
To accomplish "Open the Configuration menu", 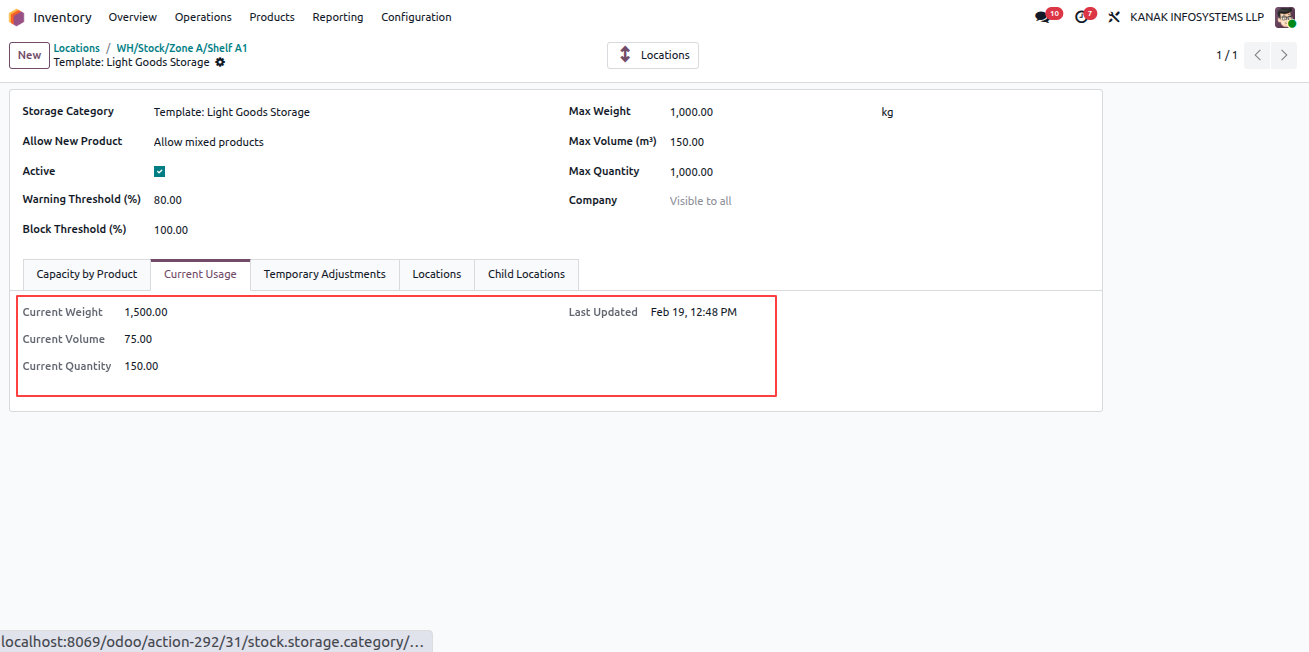I will pyautogui.click(x=416, y=17).
